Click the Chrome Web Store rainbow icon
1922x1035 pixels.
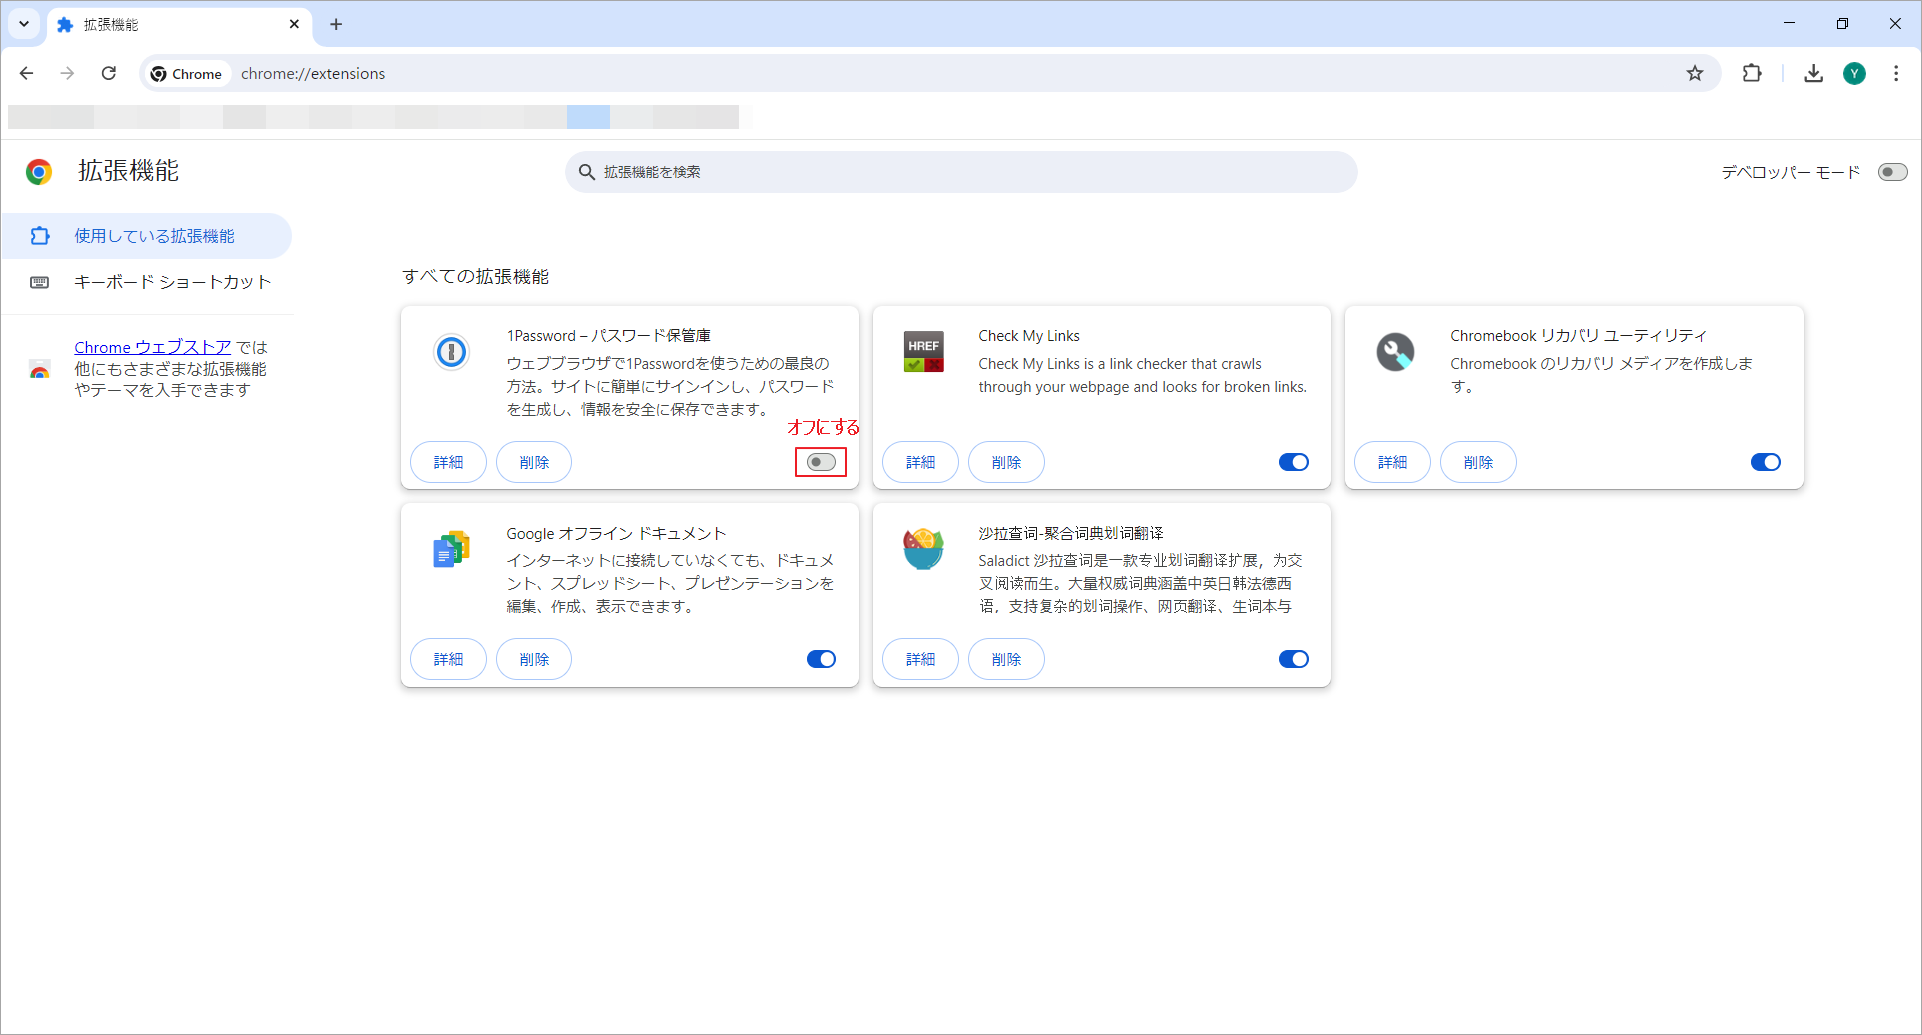point(39,370)
